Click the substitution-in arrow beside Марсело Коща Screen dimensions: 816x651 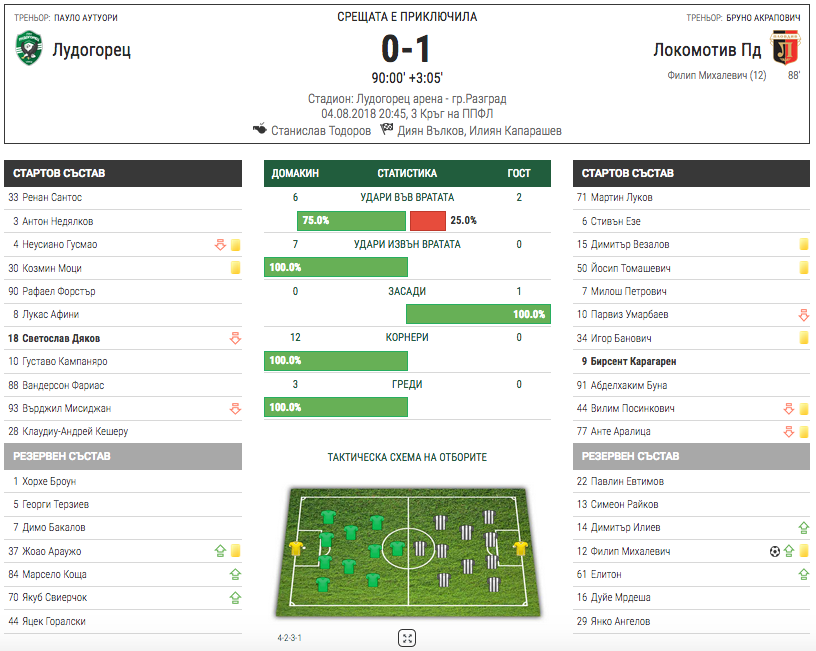[x=235, y=574]
